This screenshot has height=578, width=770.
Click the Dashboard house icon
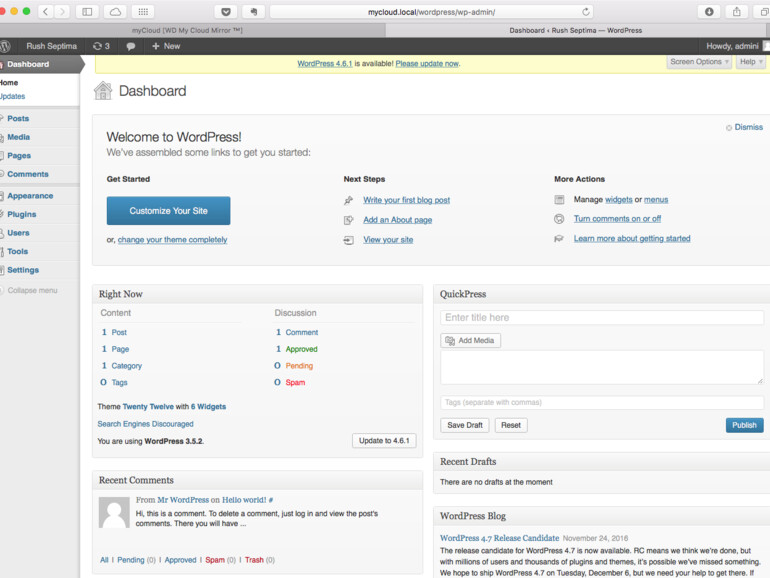click(x=103, y=91)
